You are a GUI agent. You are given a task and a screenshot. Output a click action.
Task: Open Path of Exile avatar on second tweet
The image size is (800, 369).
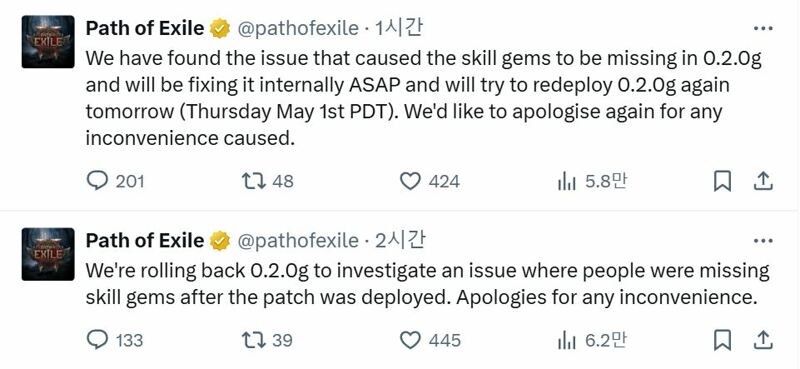tap(48, 254)
